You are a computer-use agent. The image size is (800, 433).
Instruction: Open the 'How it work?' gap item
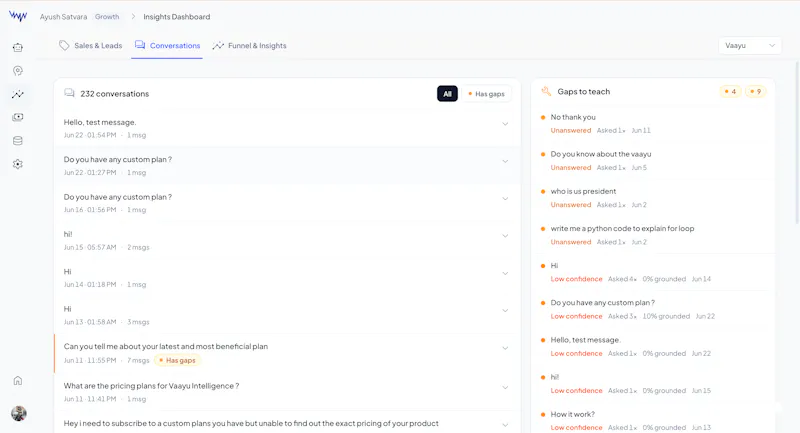click(653, 420)
